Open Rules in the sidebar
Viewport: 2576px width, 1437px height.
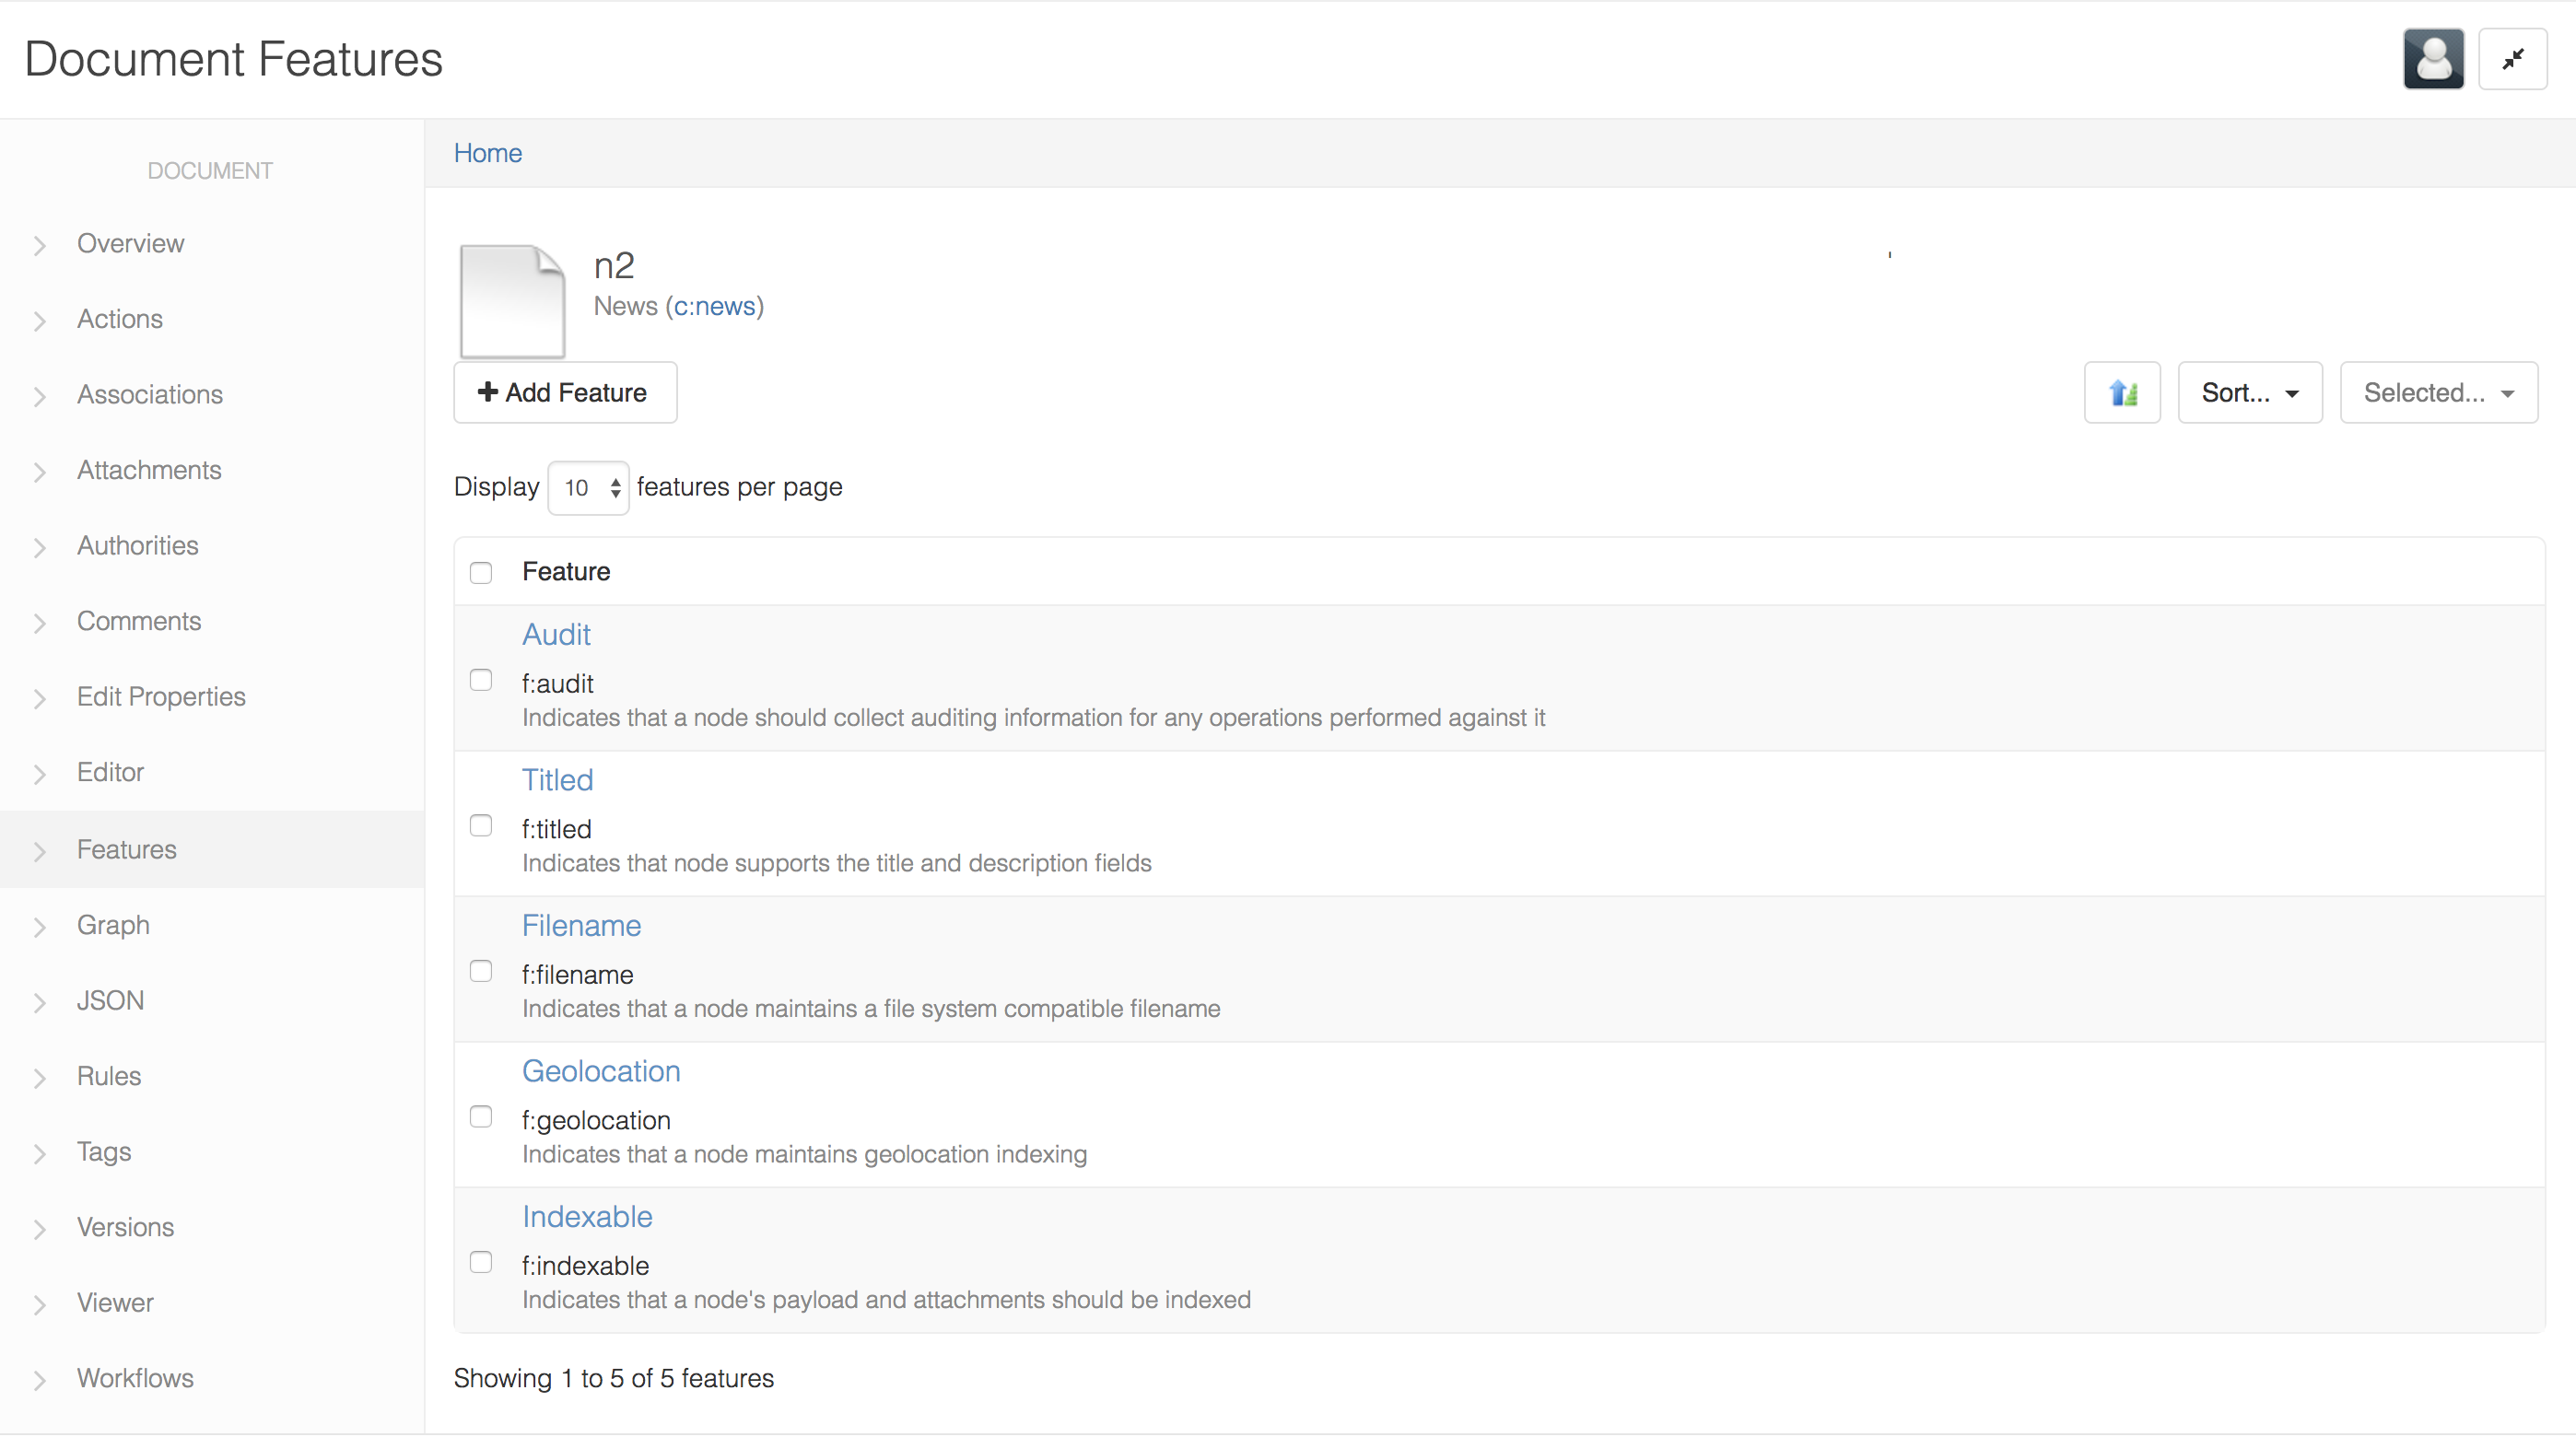coord(109,1076)
